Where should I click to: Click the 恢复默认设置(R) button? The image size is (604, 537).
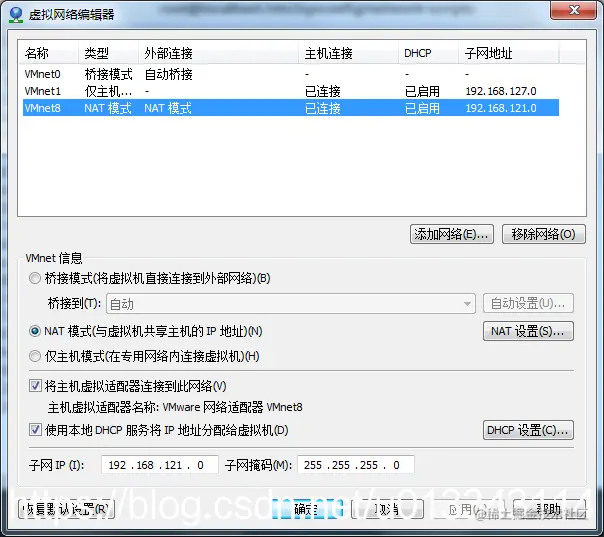pos(66,509)
